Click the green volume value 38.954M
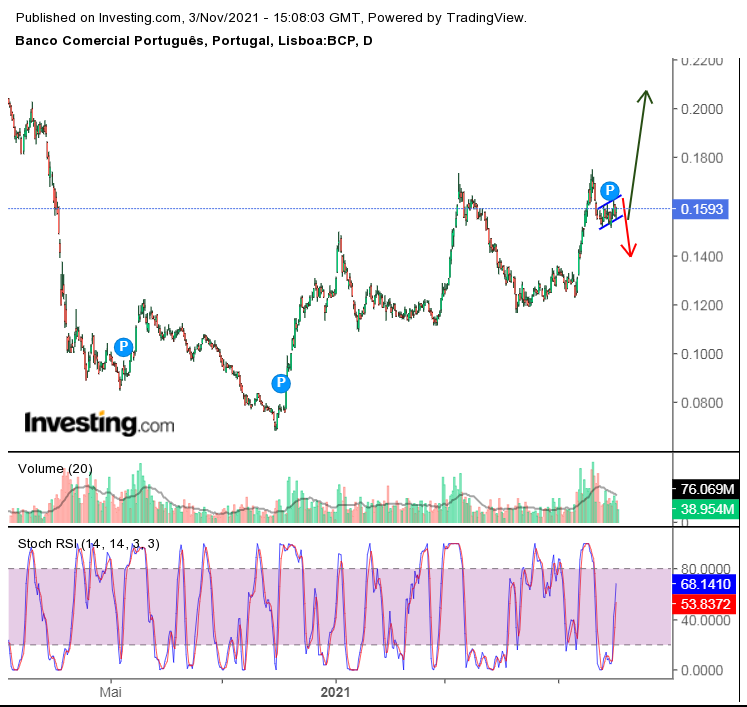This screenshot has width=747, height=707. coord(706,509)
